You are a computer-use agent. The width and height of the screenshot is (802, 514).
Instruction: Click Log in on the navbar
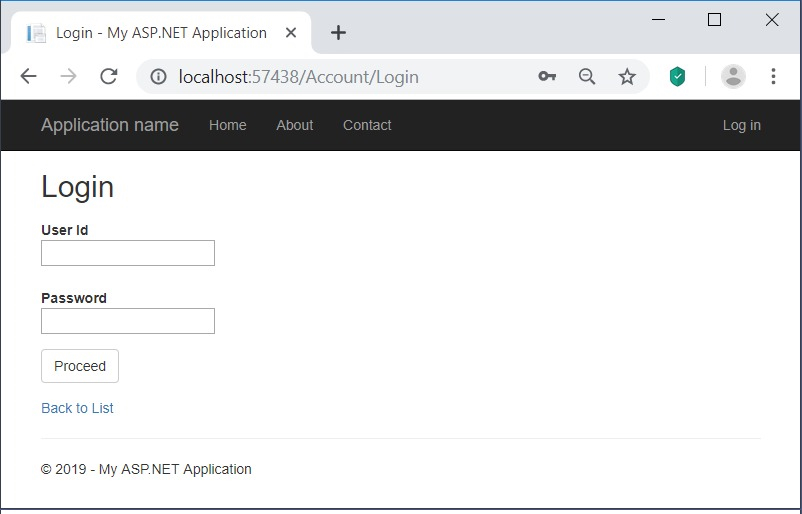[742, 125]
